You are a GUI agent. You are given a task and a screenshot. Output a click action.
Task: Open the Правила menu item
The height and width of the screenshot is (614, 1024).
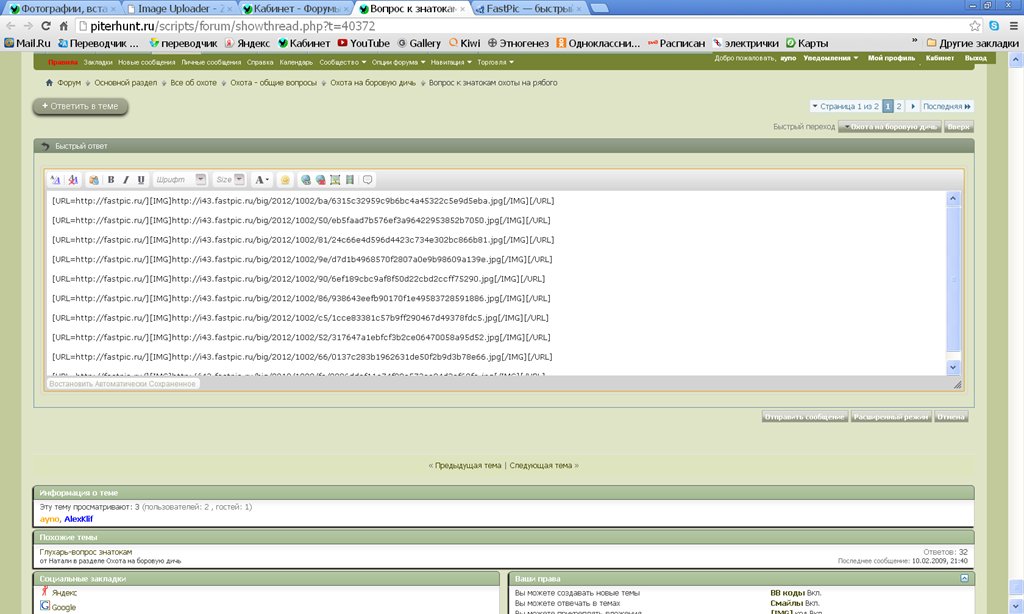[x=63, y=62]
